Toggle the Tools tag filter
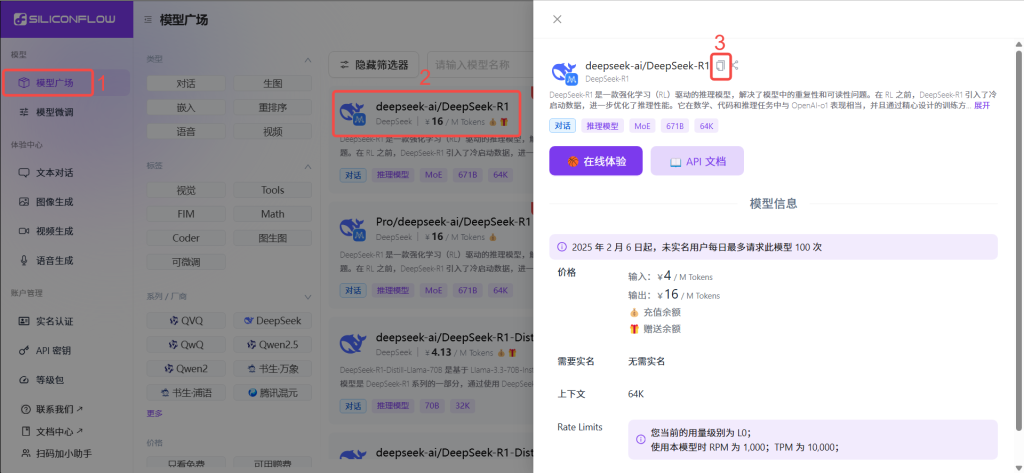Image resolution: width=1024 pixels, height=473 pixels. tap(272, 190)
